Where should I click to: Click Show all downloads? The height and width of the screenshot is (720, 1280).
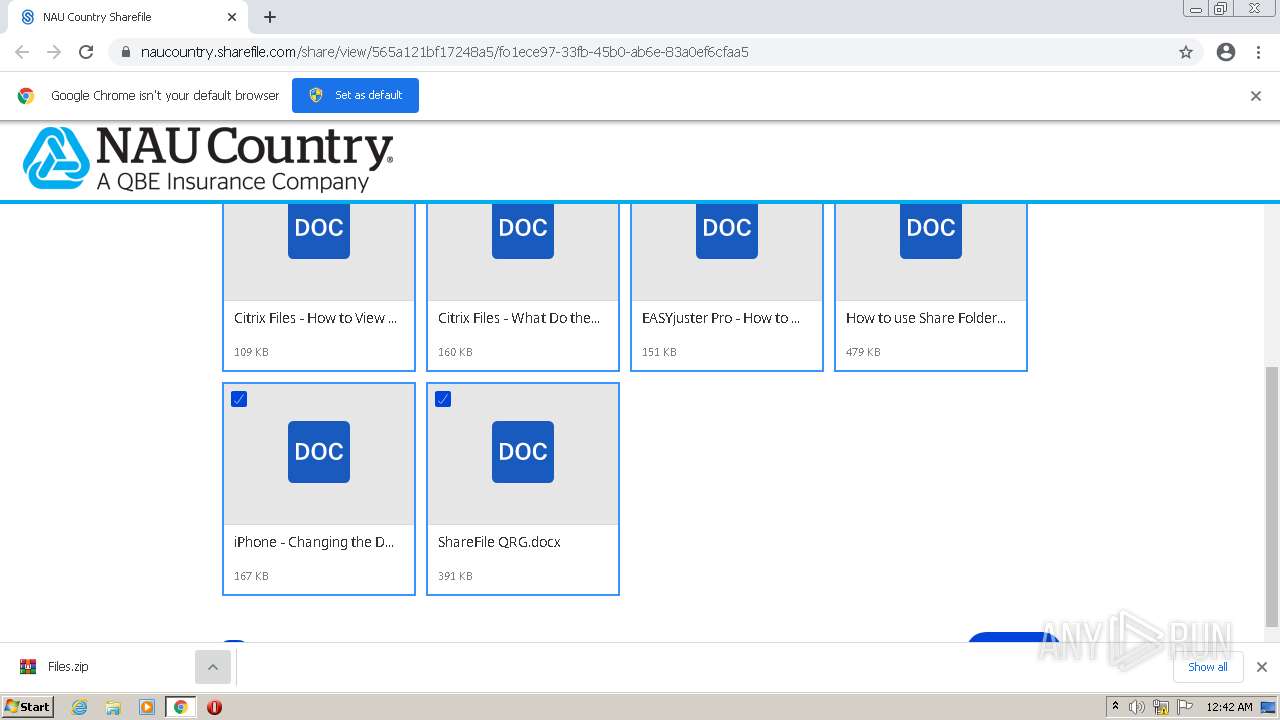1208,667
